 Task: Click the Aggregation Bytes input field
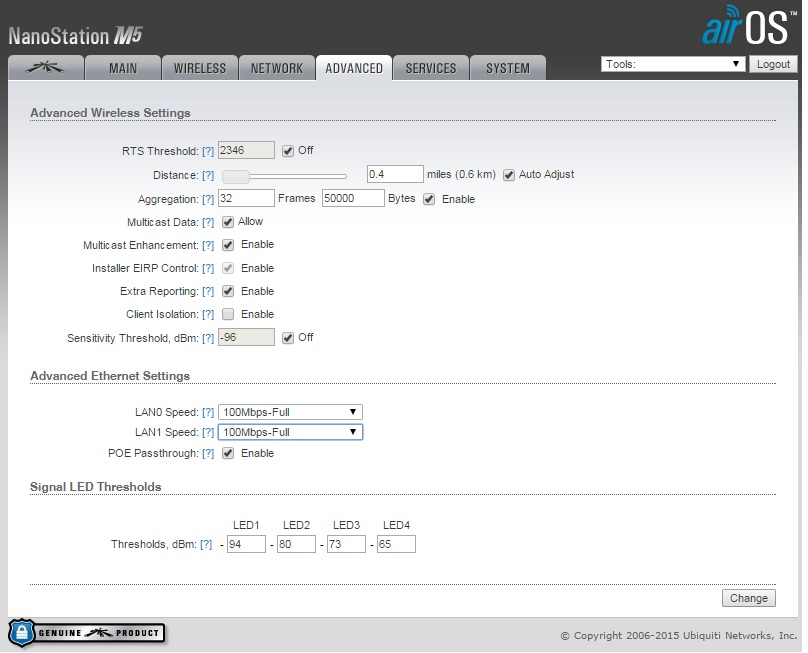pyautogui.click(x=353, y=198)
